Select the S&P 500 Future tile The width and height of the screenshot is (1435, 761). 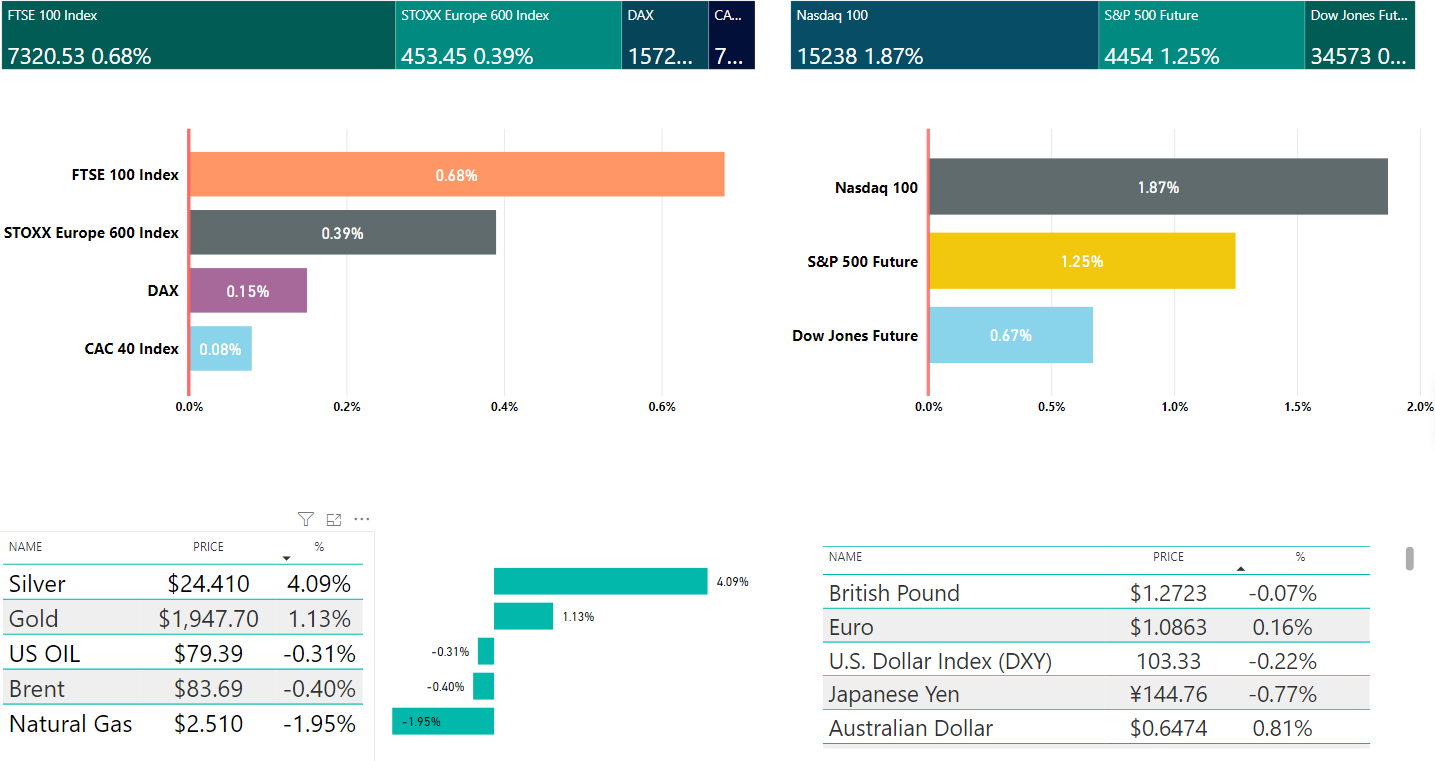click(x=1201, y=35)
